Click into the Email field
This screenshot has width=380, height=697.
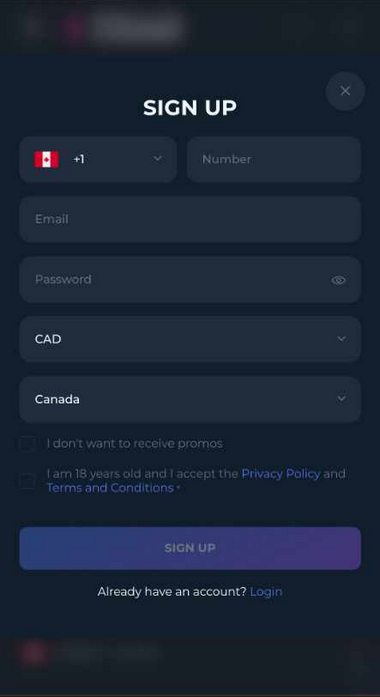tap(190, 219)
